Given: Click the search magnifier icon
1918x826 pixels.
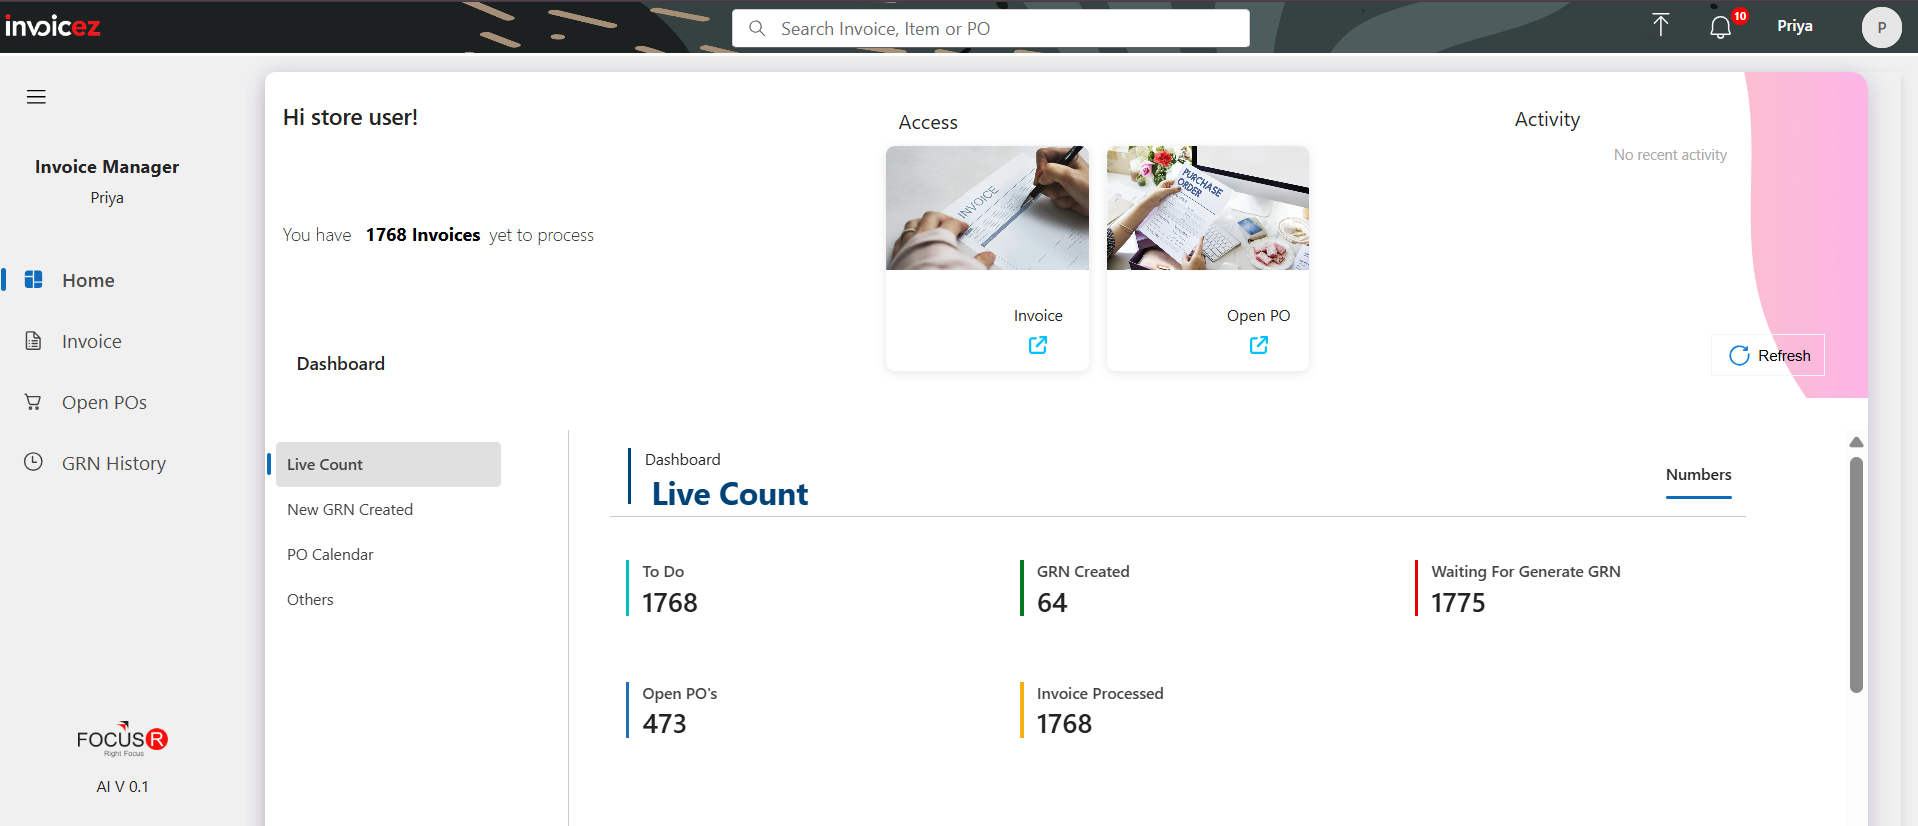Looking at the screenshot, I should click(757, 28).
